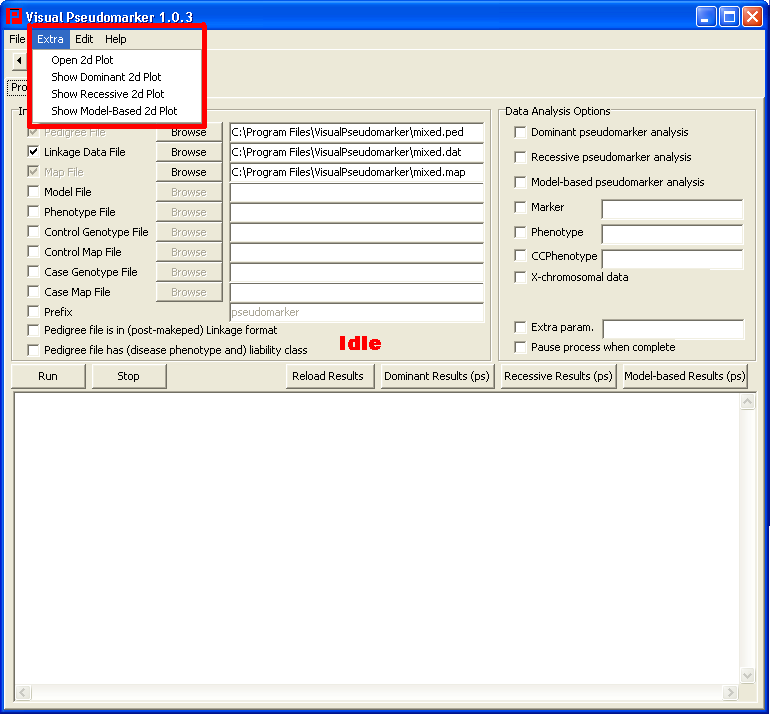Open Dominant Results (ps)
Image resolution: width=770 pixels, height=714 pixels.
coord(437,376)
